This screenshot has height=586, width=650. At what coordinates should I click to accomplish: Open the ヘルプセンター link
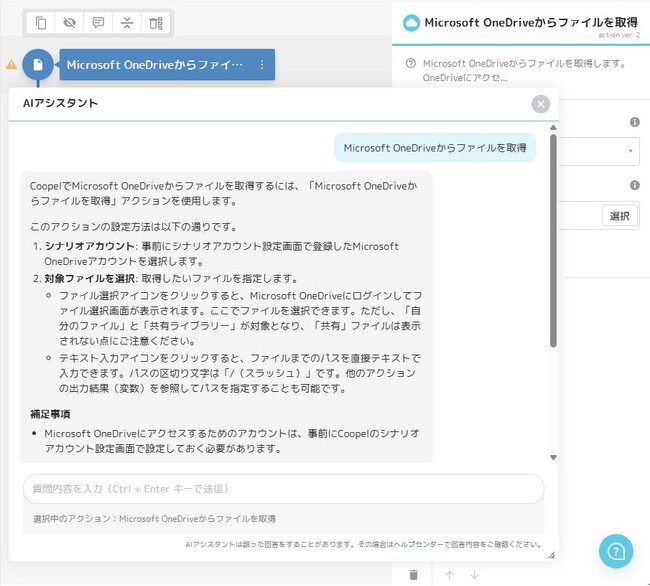coord(418,545)
